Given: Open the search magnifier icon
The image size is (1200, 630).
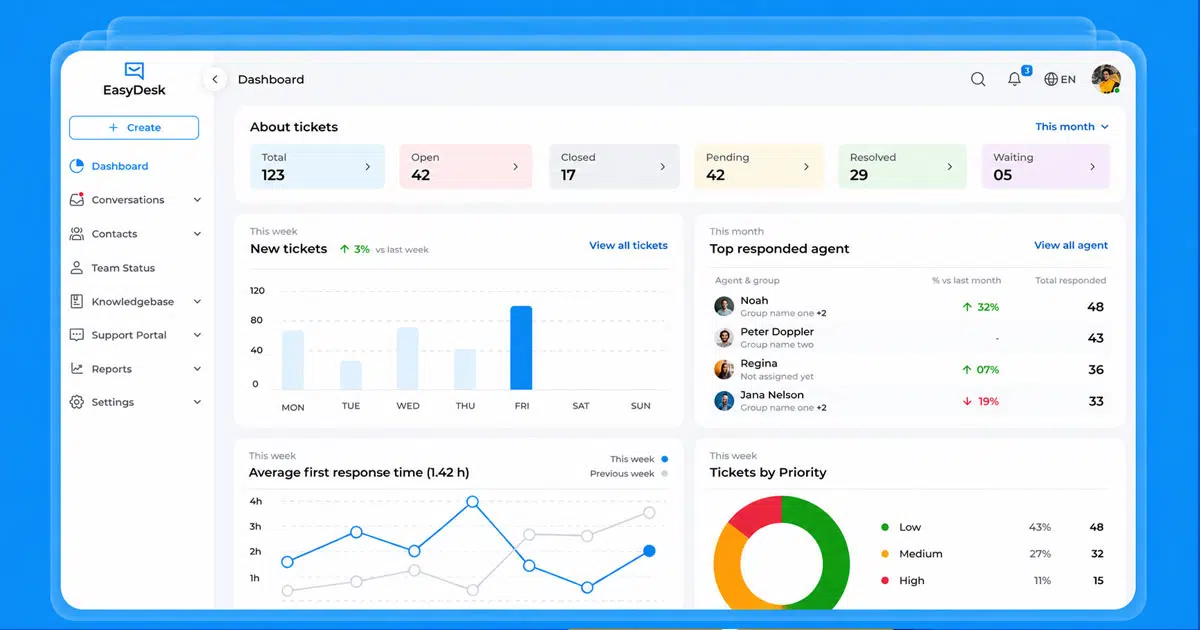Looking at the screenshot, I should 978,79.
